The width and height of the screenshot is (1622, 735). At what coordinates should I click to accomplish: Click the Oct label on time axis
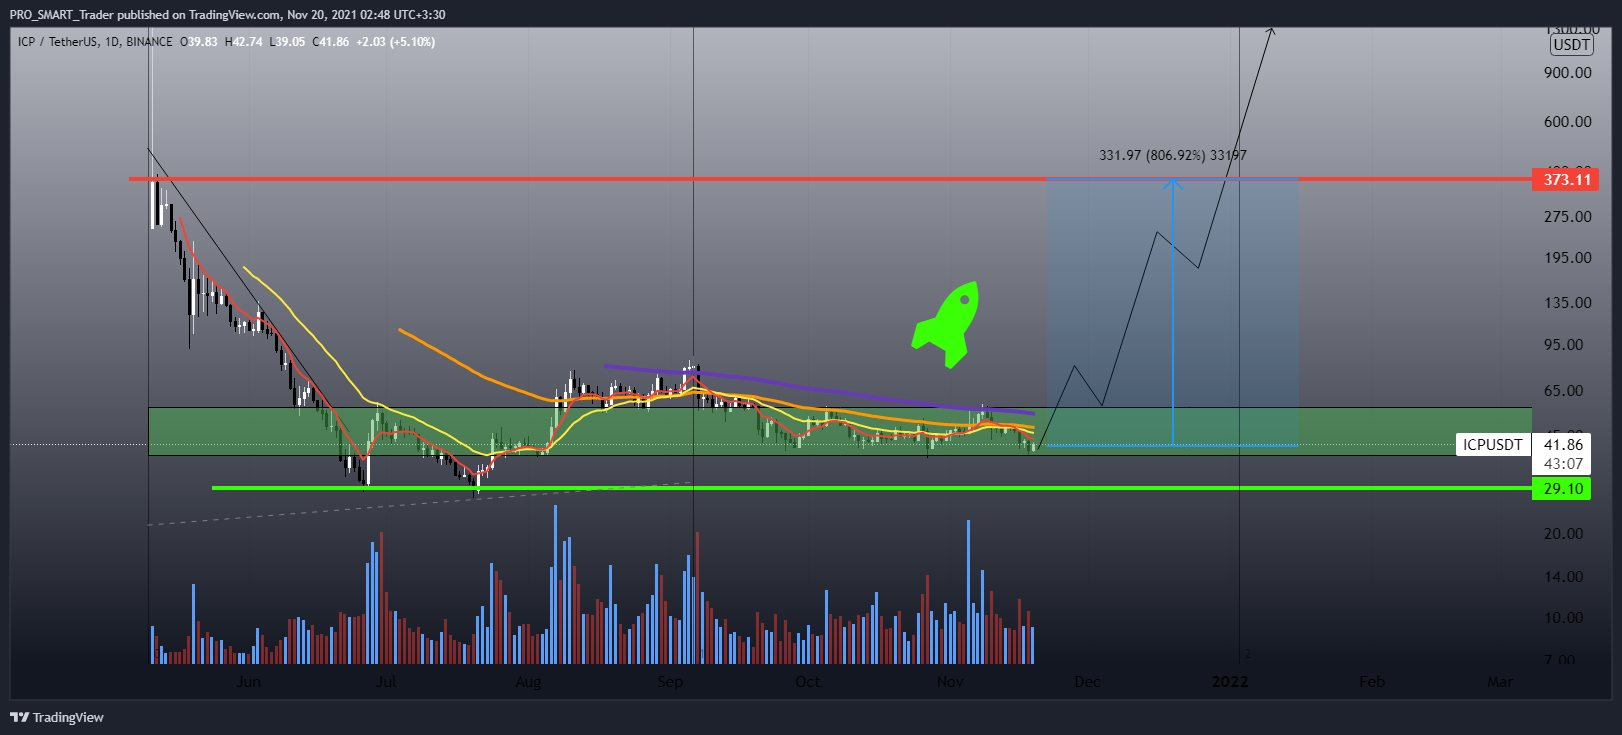pos(807,682)
